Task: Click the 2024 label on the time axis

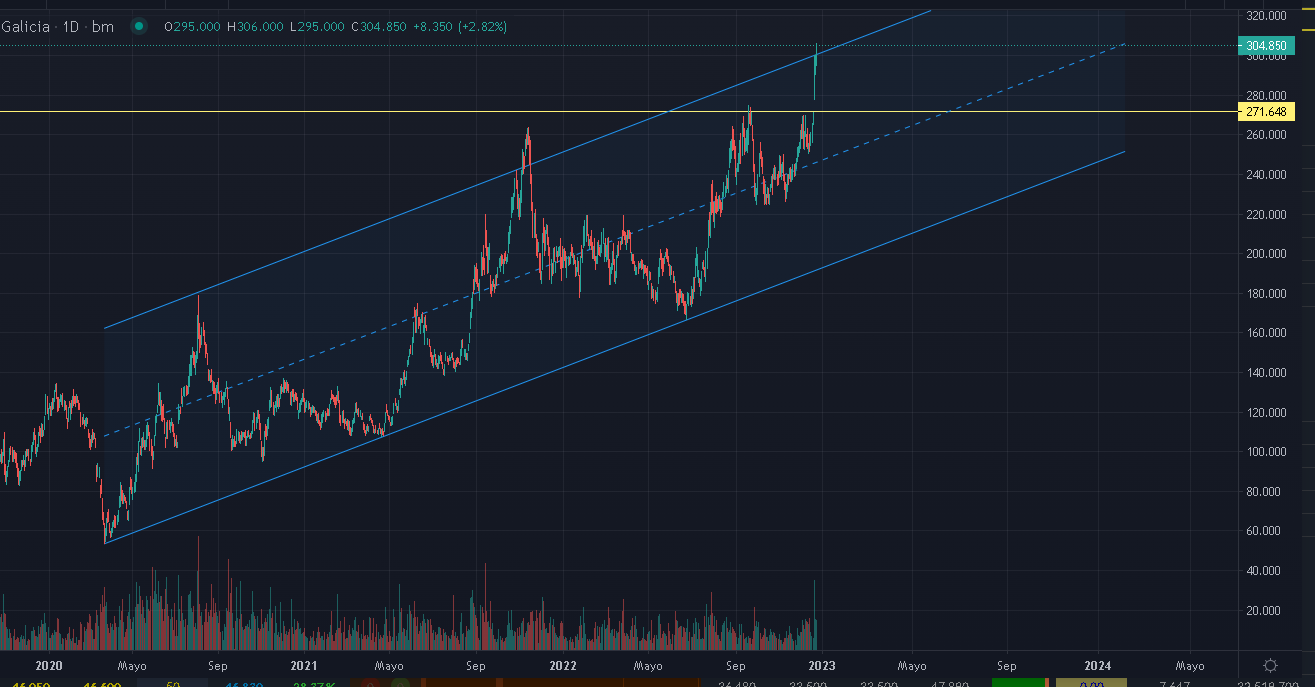Action: click(x=1097, y=666)
